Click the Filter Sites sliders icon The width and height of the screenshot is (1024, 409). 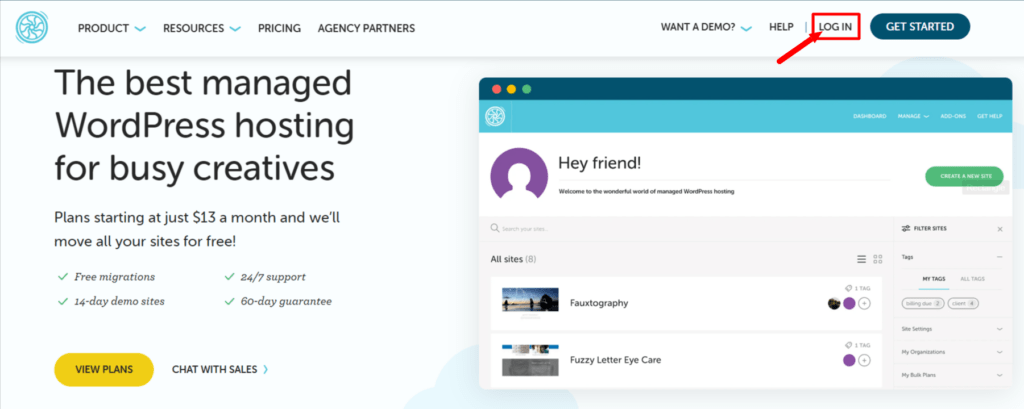click(906, 229)
